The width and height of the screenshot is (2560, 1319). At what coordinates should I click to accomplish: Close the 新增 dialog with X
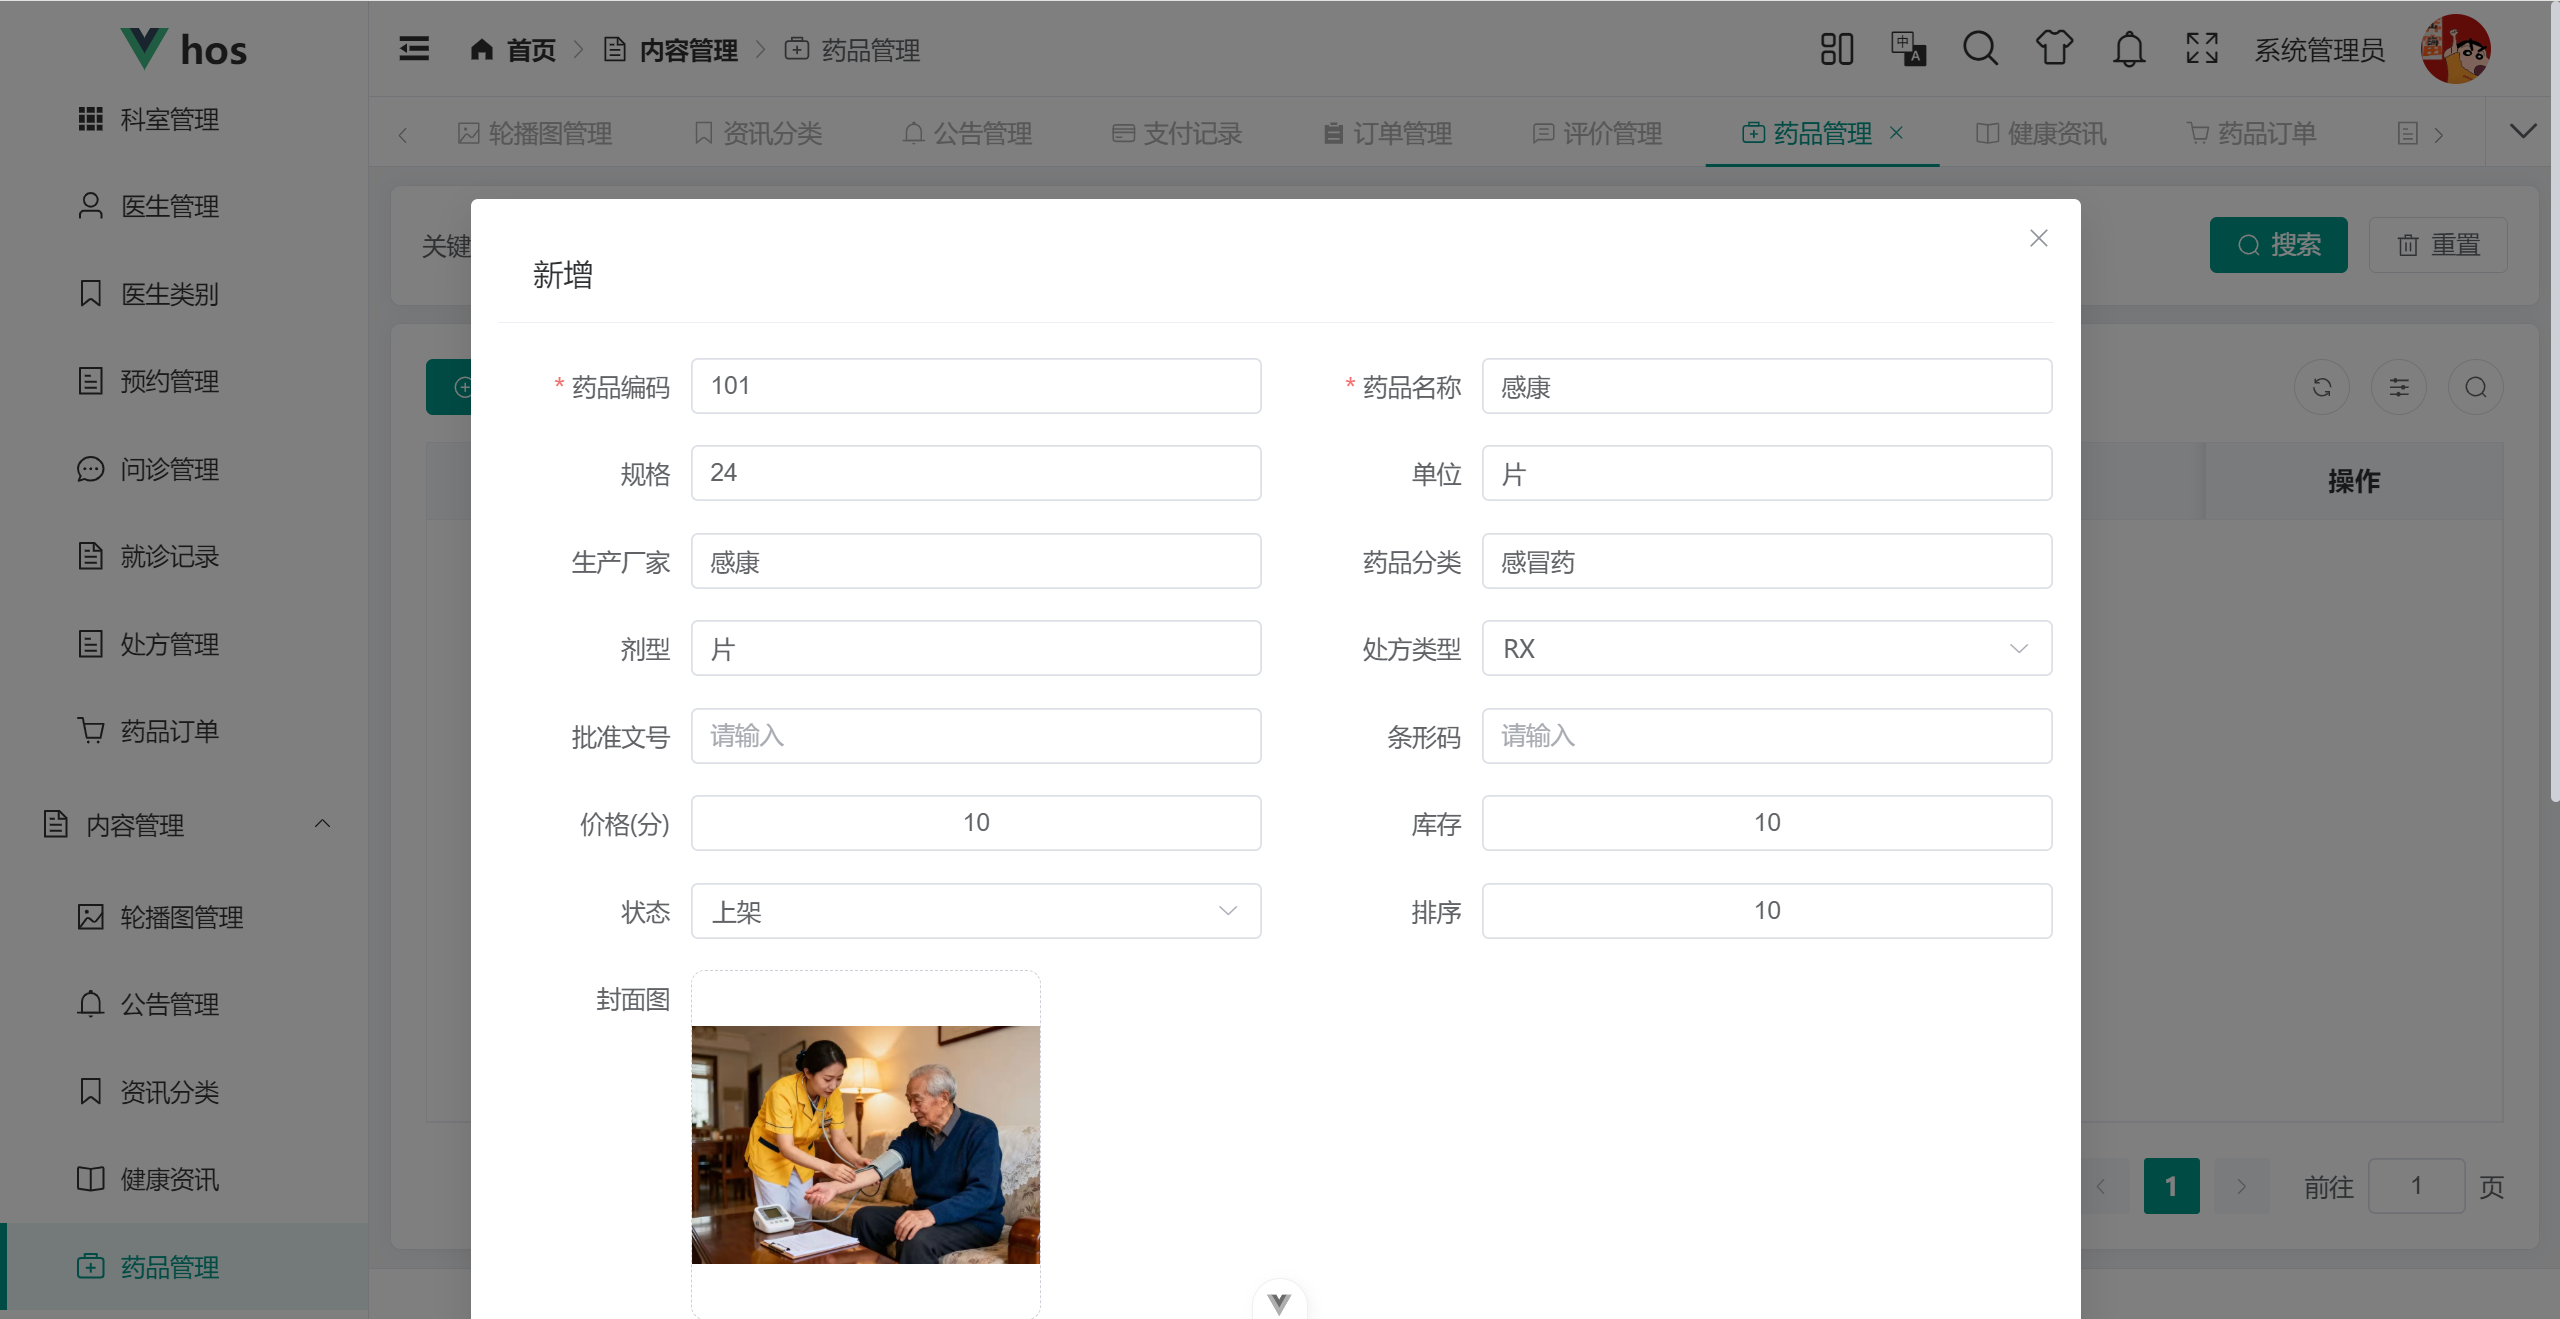point(2038,238)
